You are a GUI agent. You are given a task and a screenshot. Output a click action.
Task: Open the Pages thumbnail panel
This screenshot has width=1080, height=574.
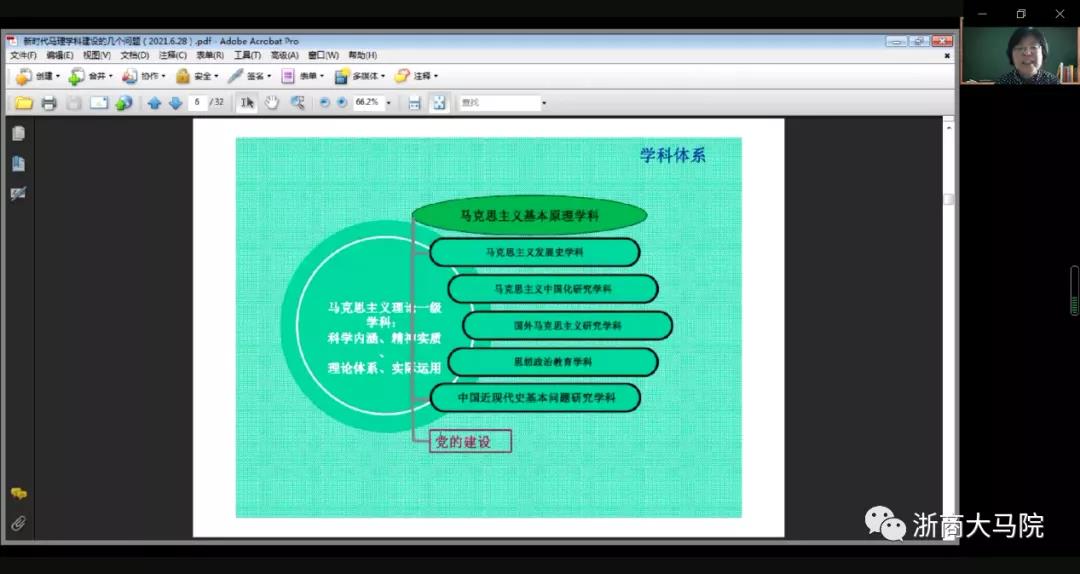(x=18, y=133)
